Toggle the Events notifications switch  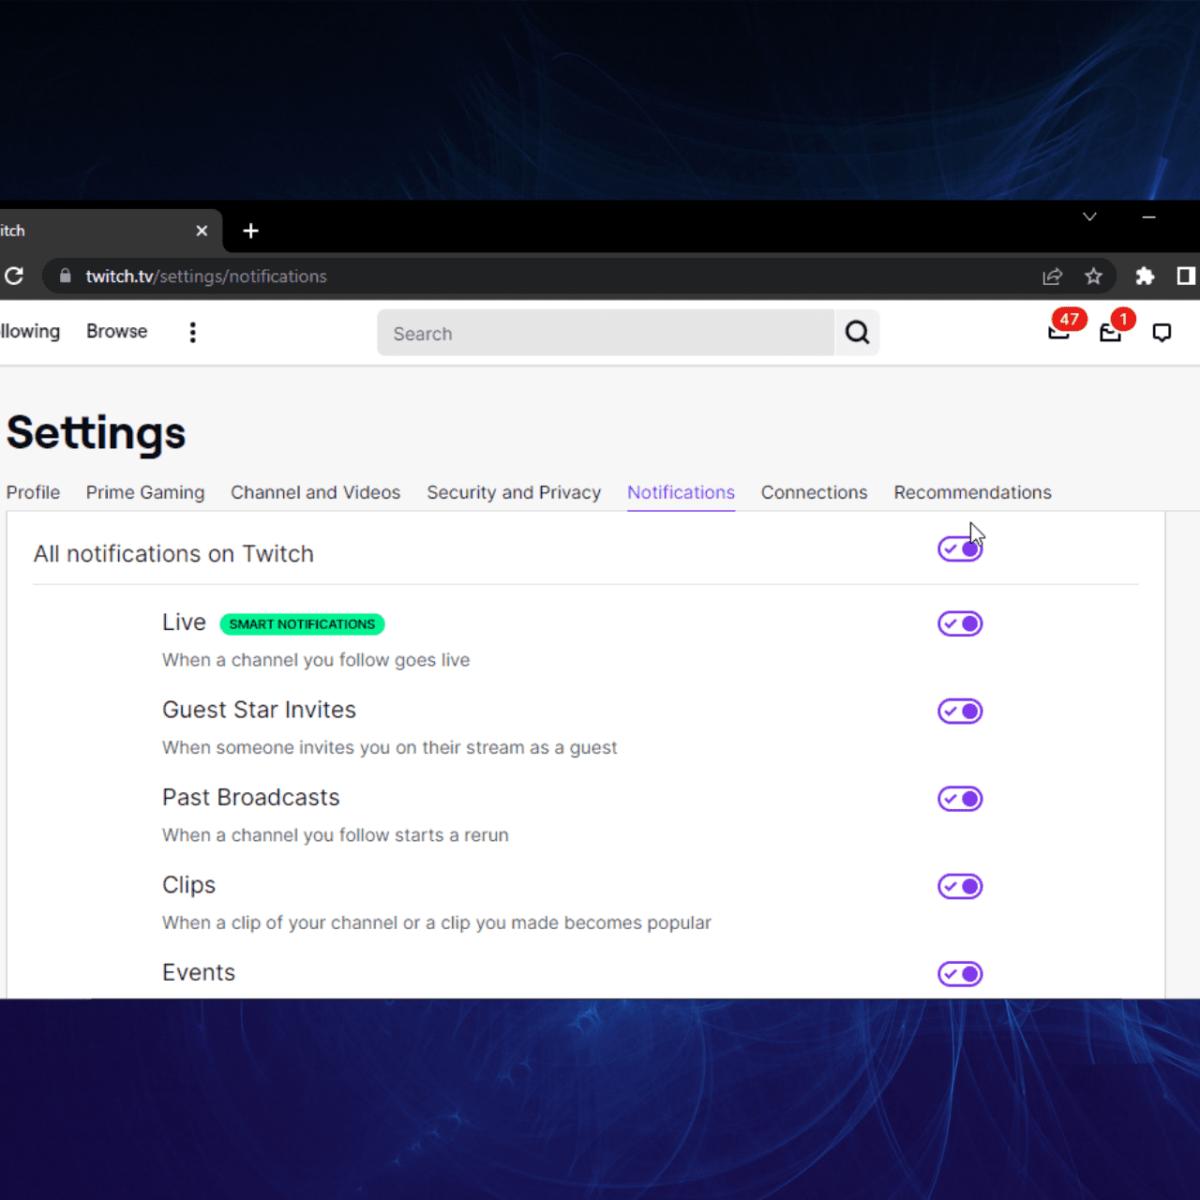point(960,974)
